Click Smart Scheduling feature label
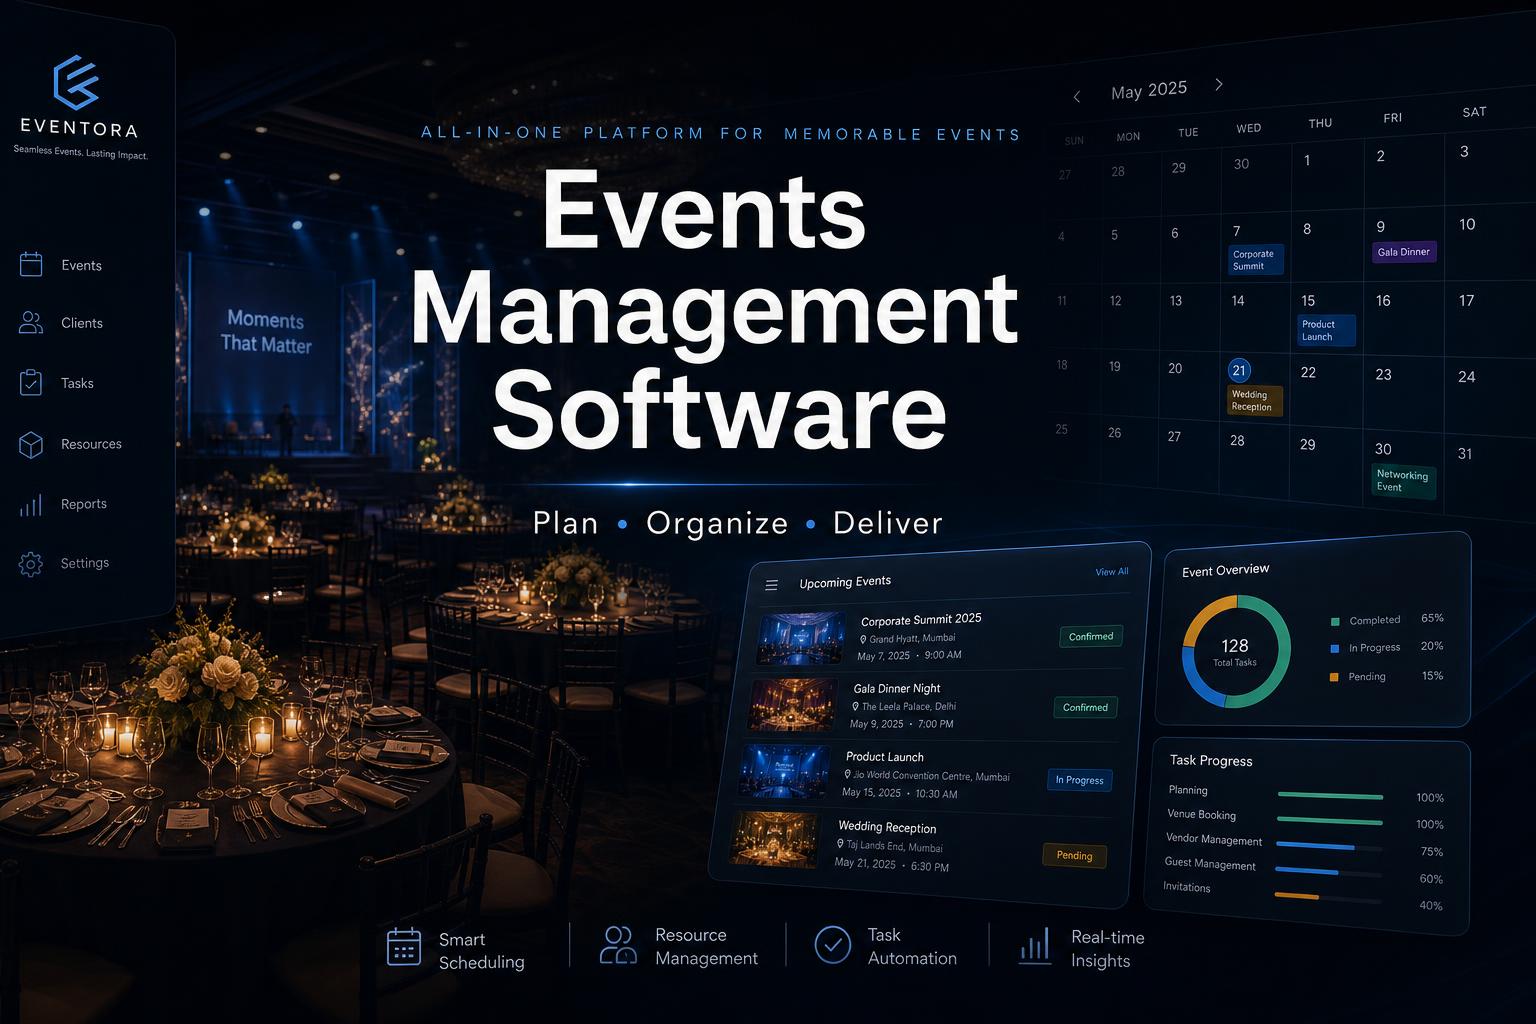Screen dimensions: 1536x1024 click(x=481, y=951)
